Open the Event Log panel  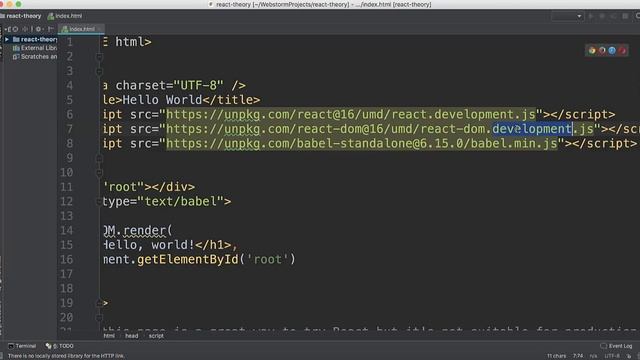pyautogui.click(x=616, y=346)
